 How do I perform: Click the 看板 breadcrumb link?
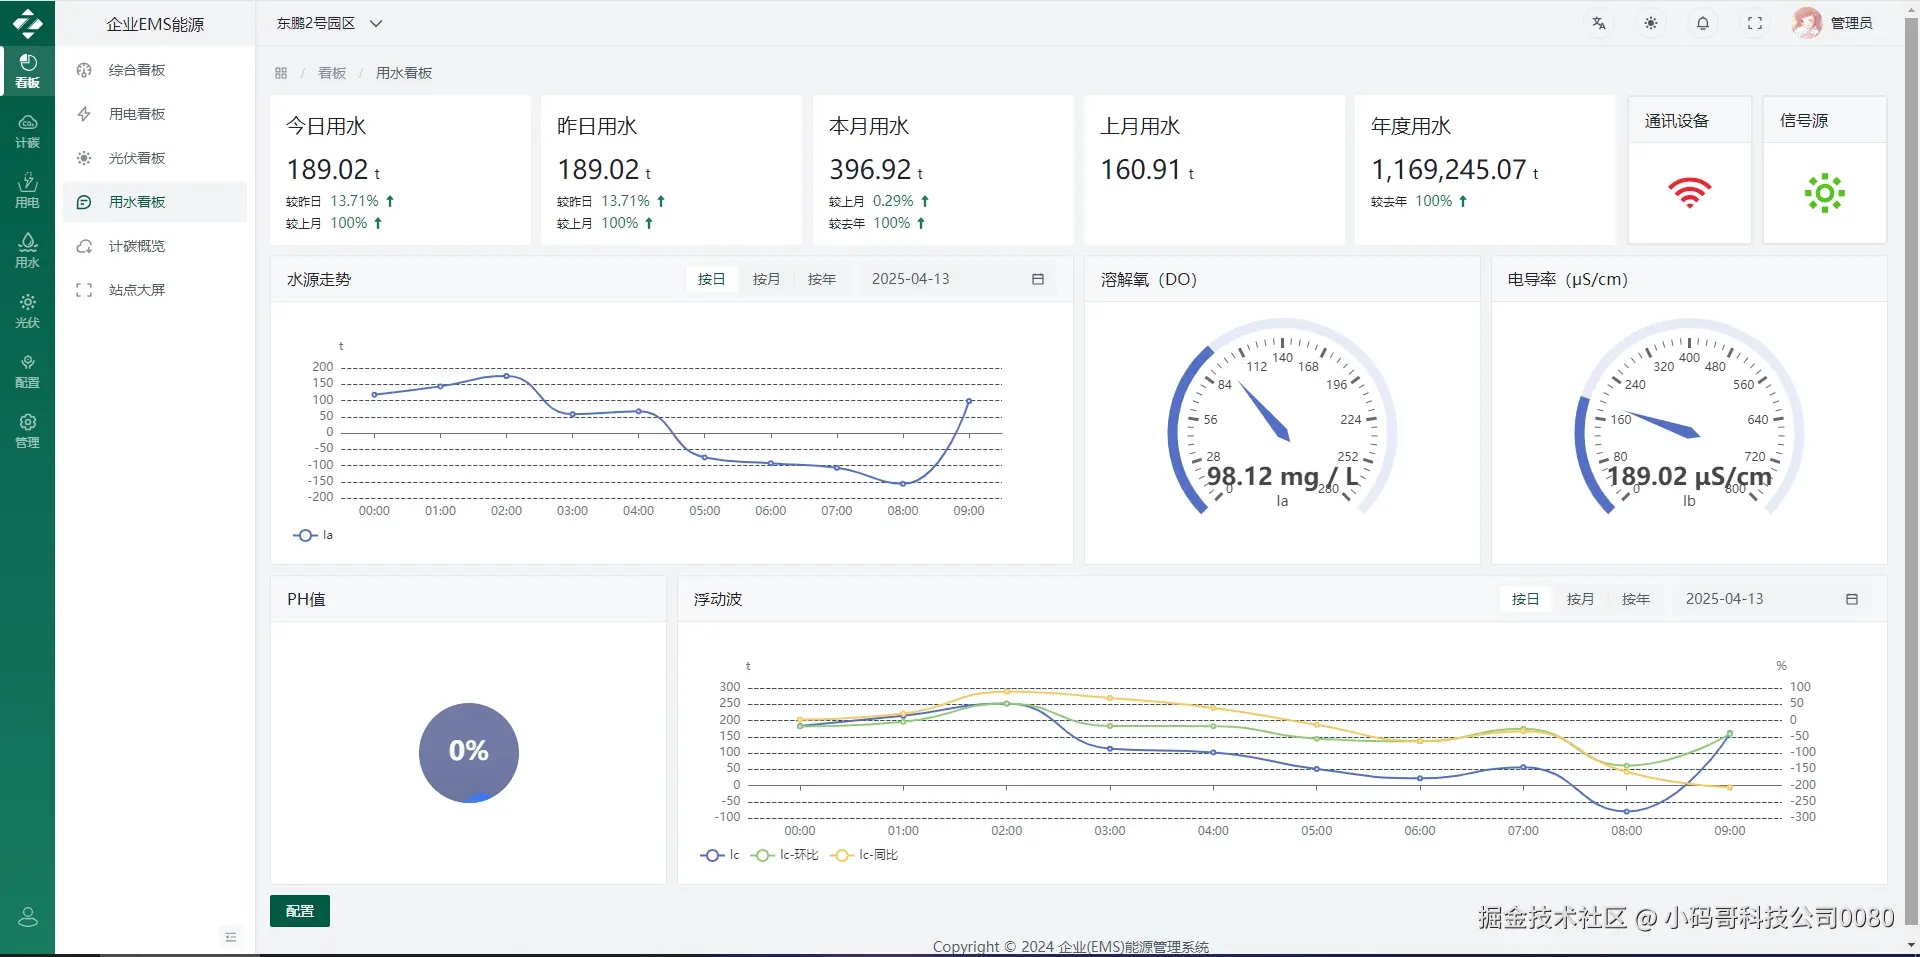[x=332, y=73]
